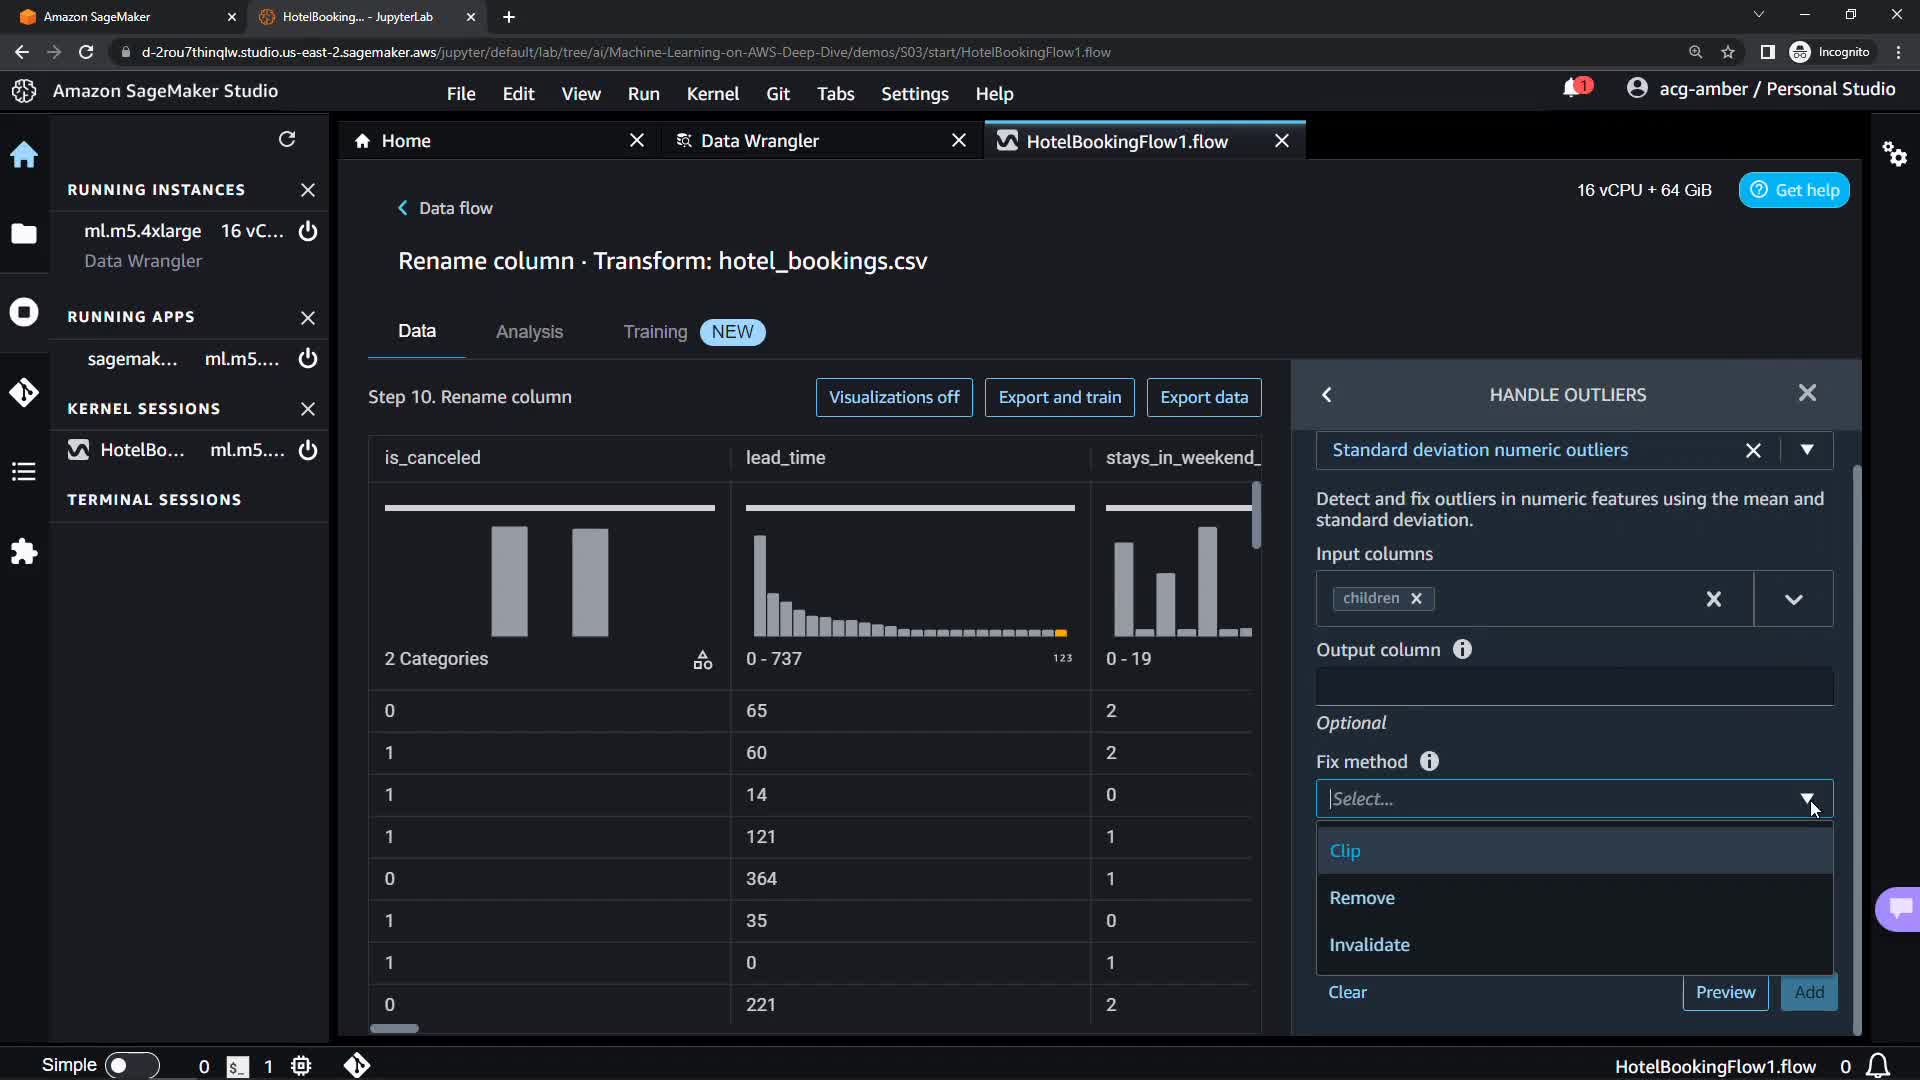Image resolution: width=1920 pixels, height=1080 pixels.
Task: Click the Preview button
Action: [x=1725, y=992]
